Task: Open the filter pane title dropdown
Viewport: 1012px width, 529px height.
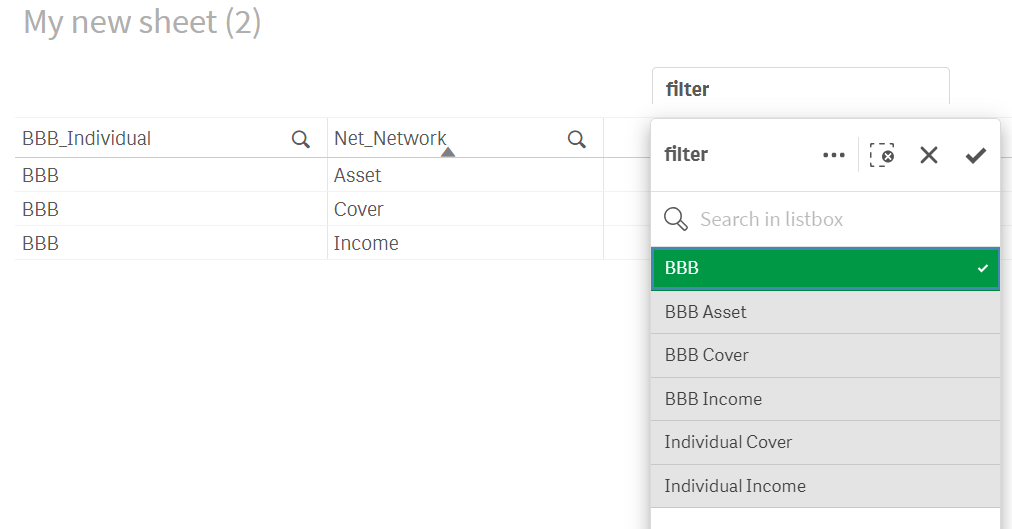Action: pyautogui.click(x=800, y=89)
